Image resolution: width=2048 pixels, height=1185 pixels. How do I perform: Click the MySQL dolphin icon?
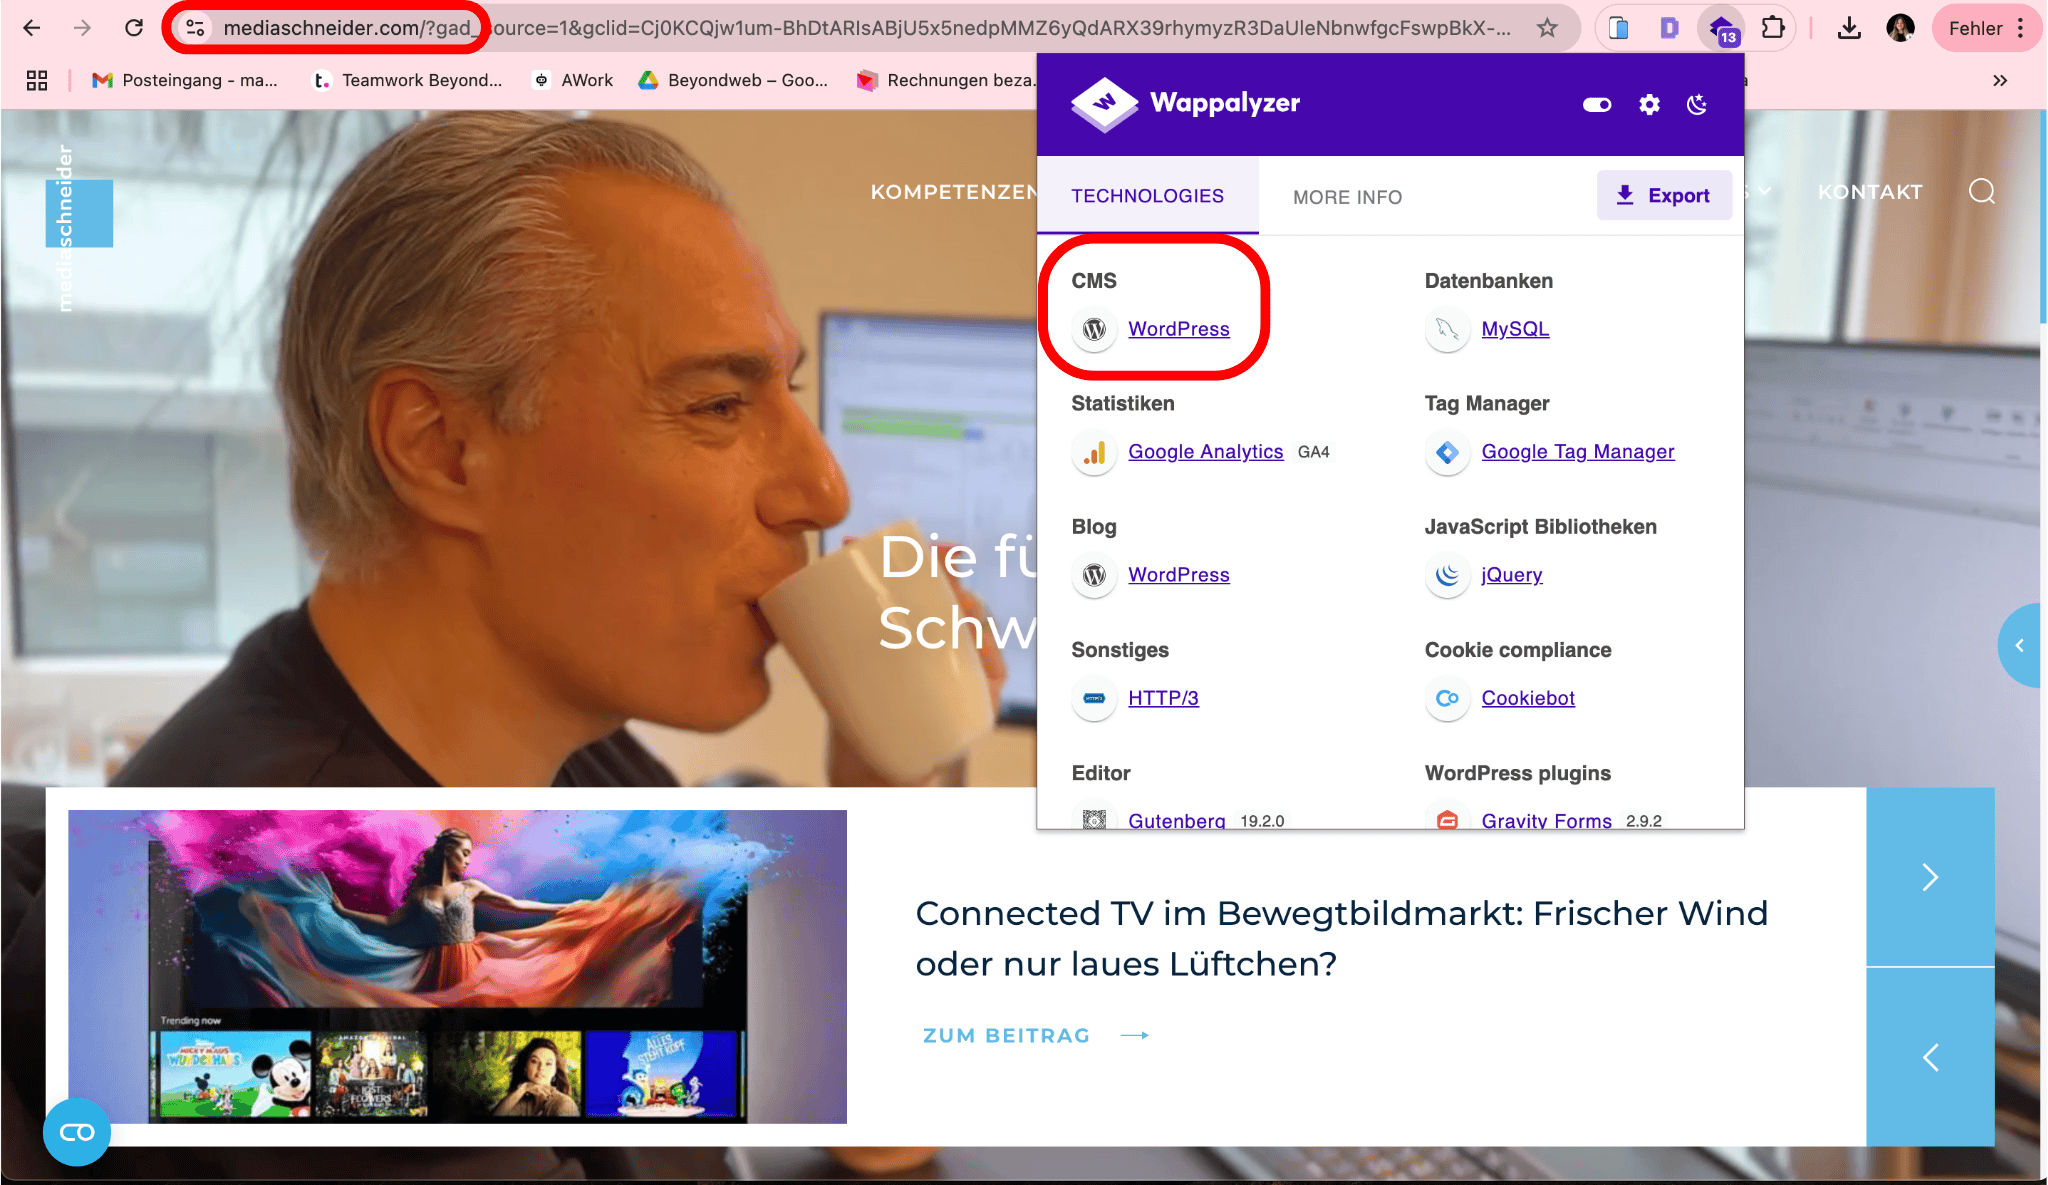click(x=1447, y=329)
